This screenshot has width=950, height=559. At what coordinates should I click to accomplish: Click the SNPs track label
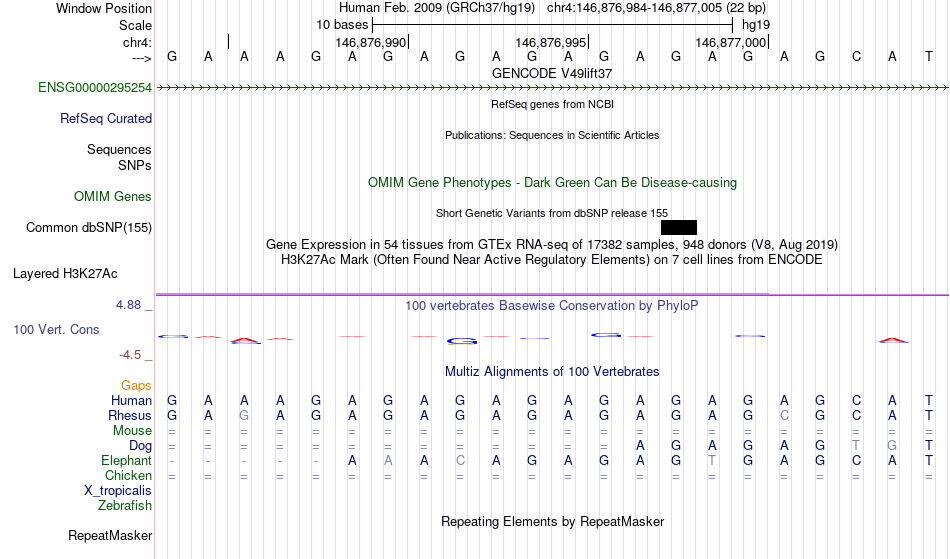pos(135,165)
